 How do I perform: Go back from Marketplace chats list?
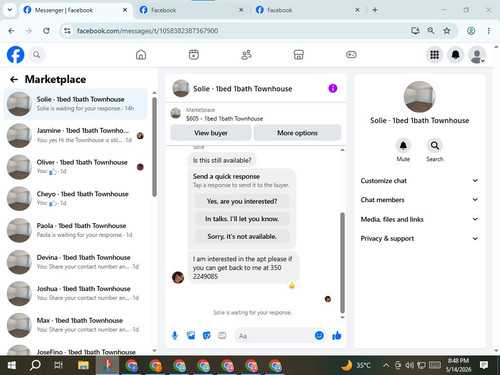click(14, 79)
